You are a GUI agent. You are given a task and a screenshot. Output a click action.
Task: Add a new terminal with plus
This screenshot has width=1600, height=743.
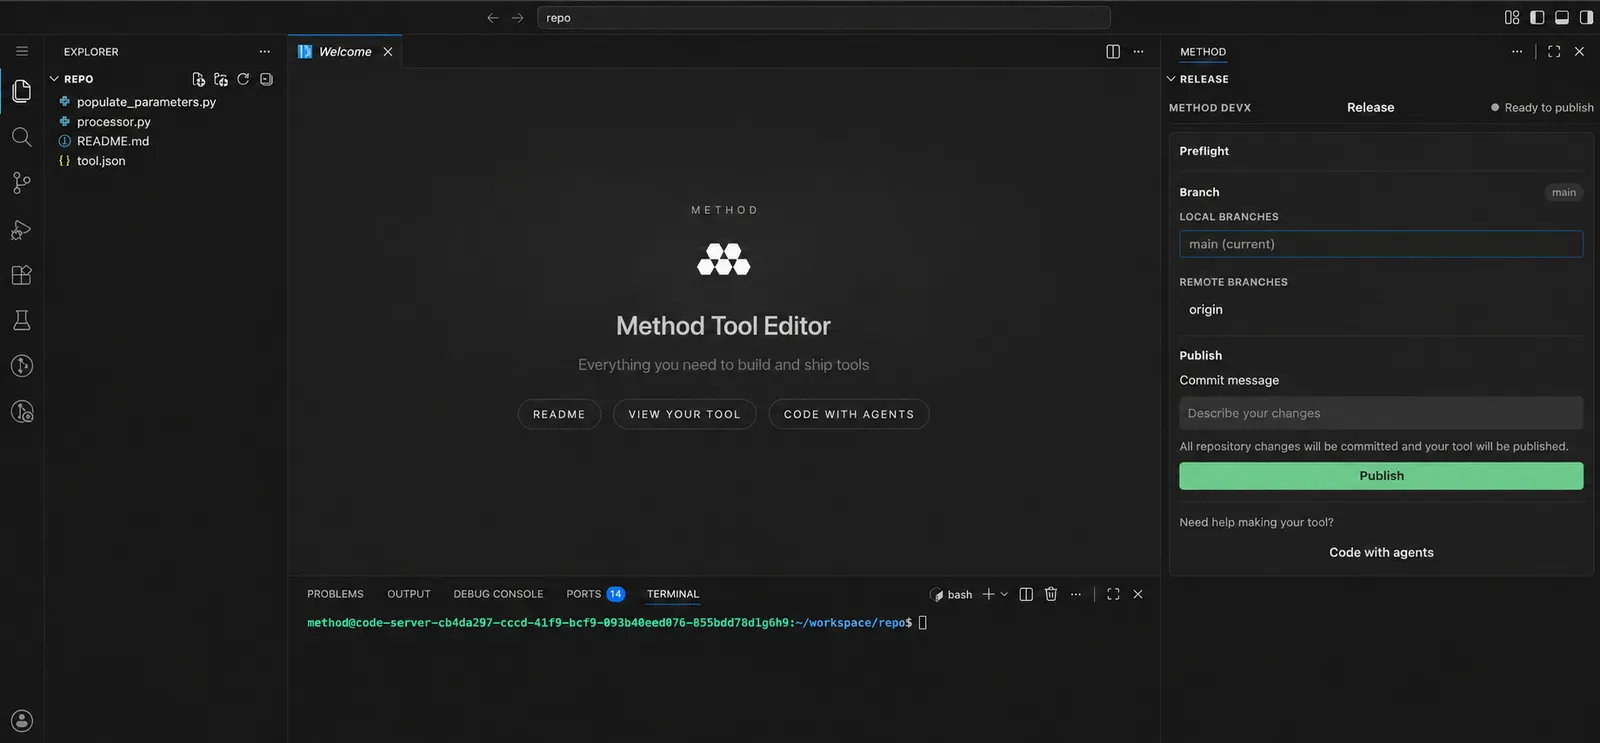pos(988,594)
